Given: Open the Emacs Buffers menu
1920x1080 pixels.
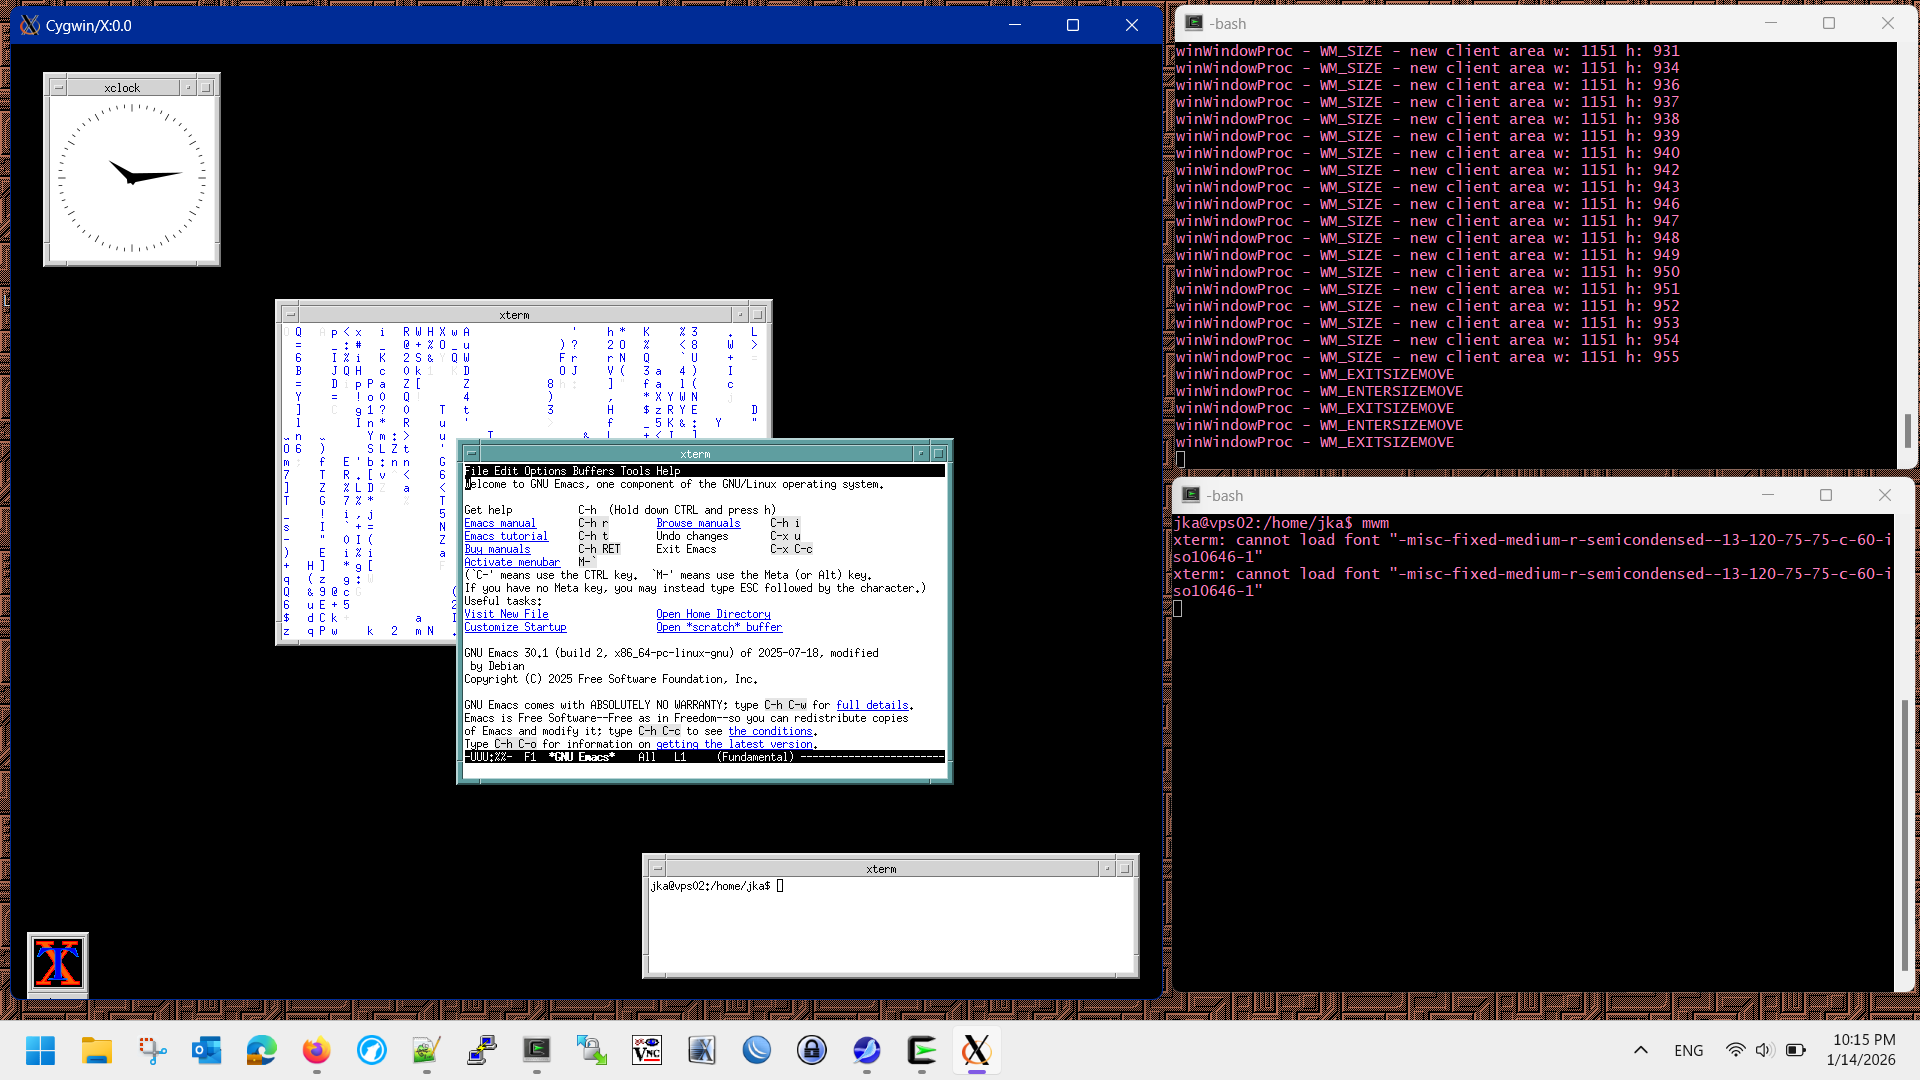Looking at the screenshot, I should coord(593,471).
